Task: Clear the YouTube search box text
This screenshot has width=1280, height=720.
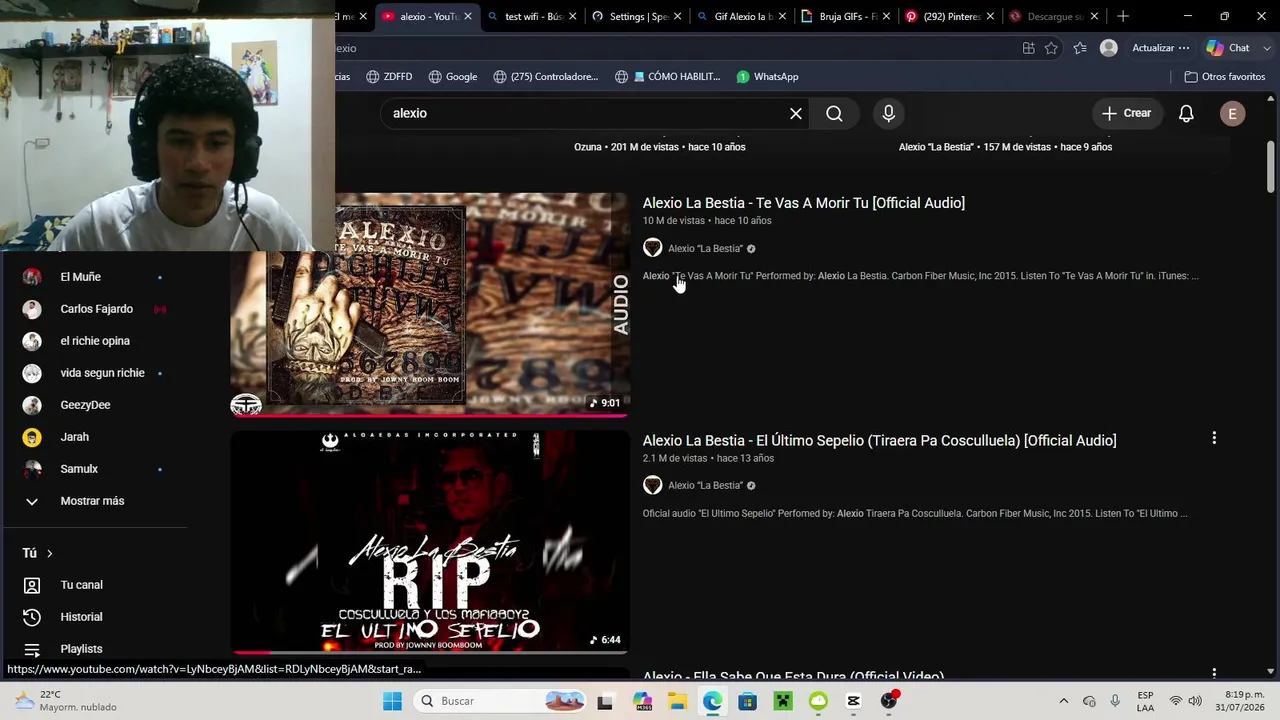Action: pos(796,113)
